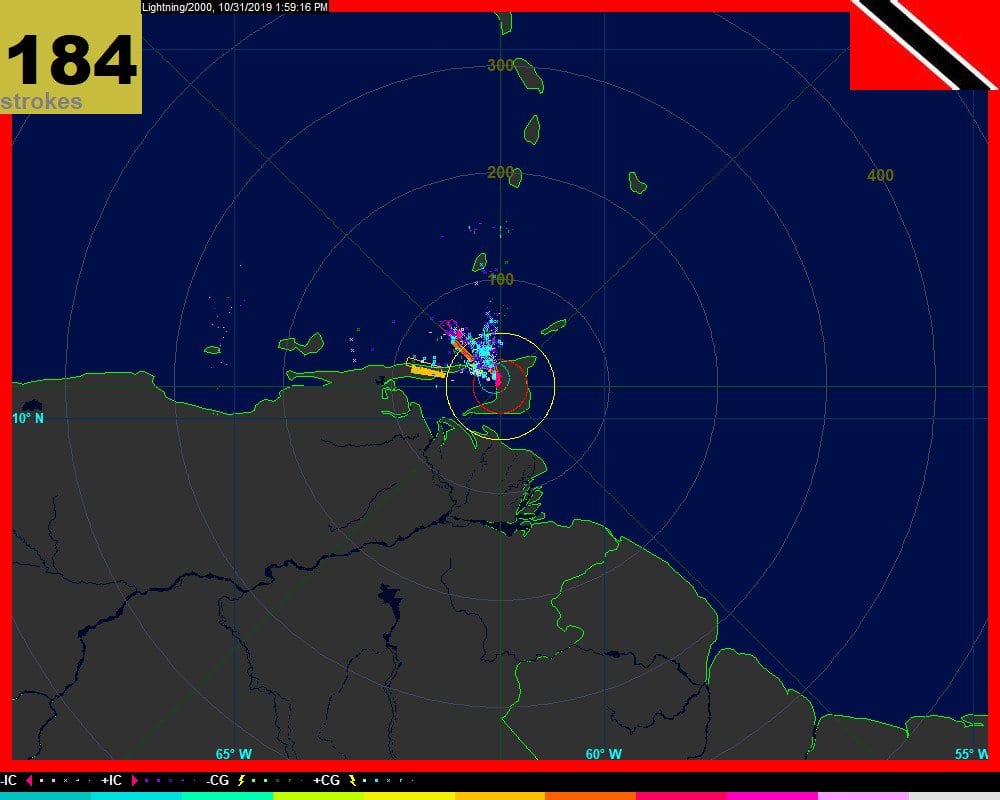1000x800 pixels.
Task: Click the yellow -CG lightning bolt symbol
Action: pos(241,780)
